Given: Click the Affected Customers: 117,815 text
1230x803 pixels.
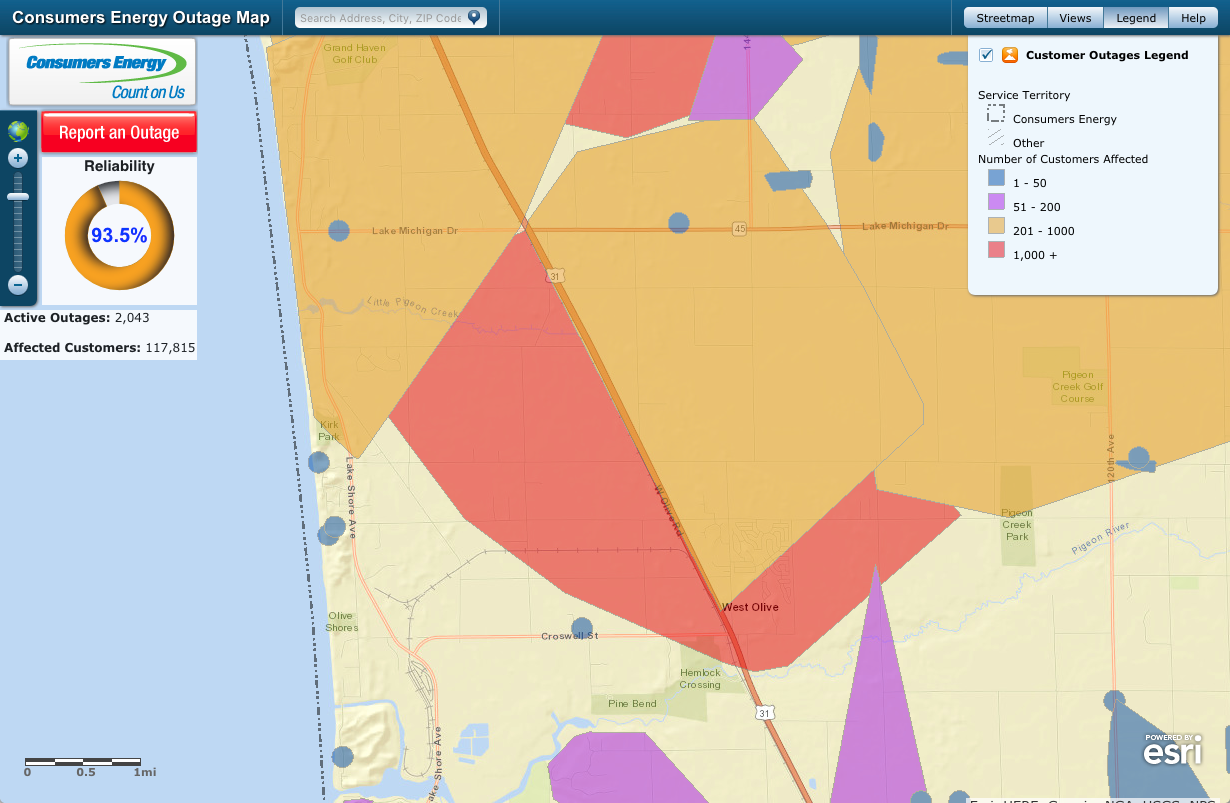Looking at the screenshot, I should pyautogui.click(x=100, y=348).
